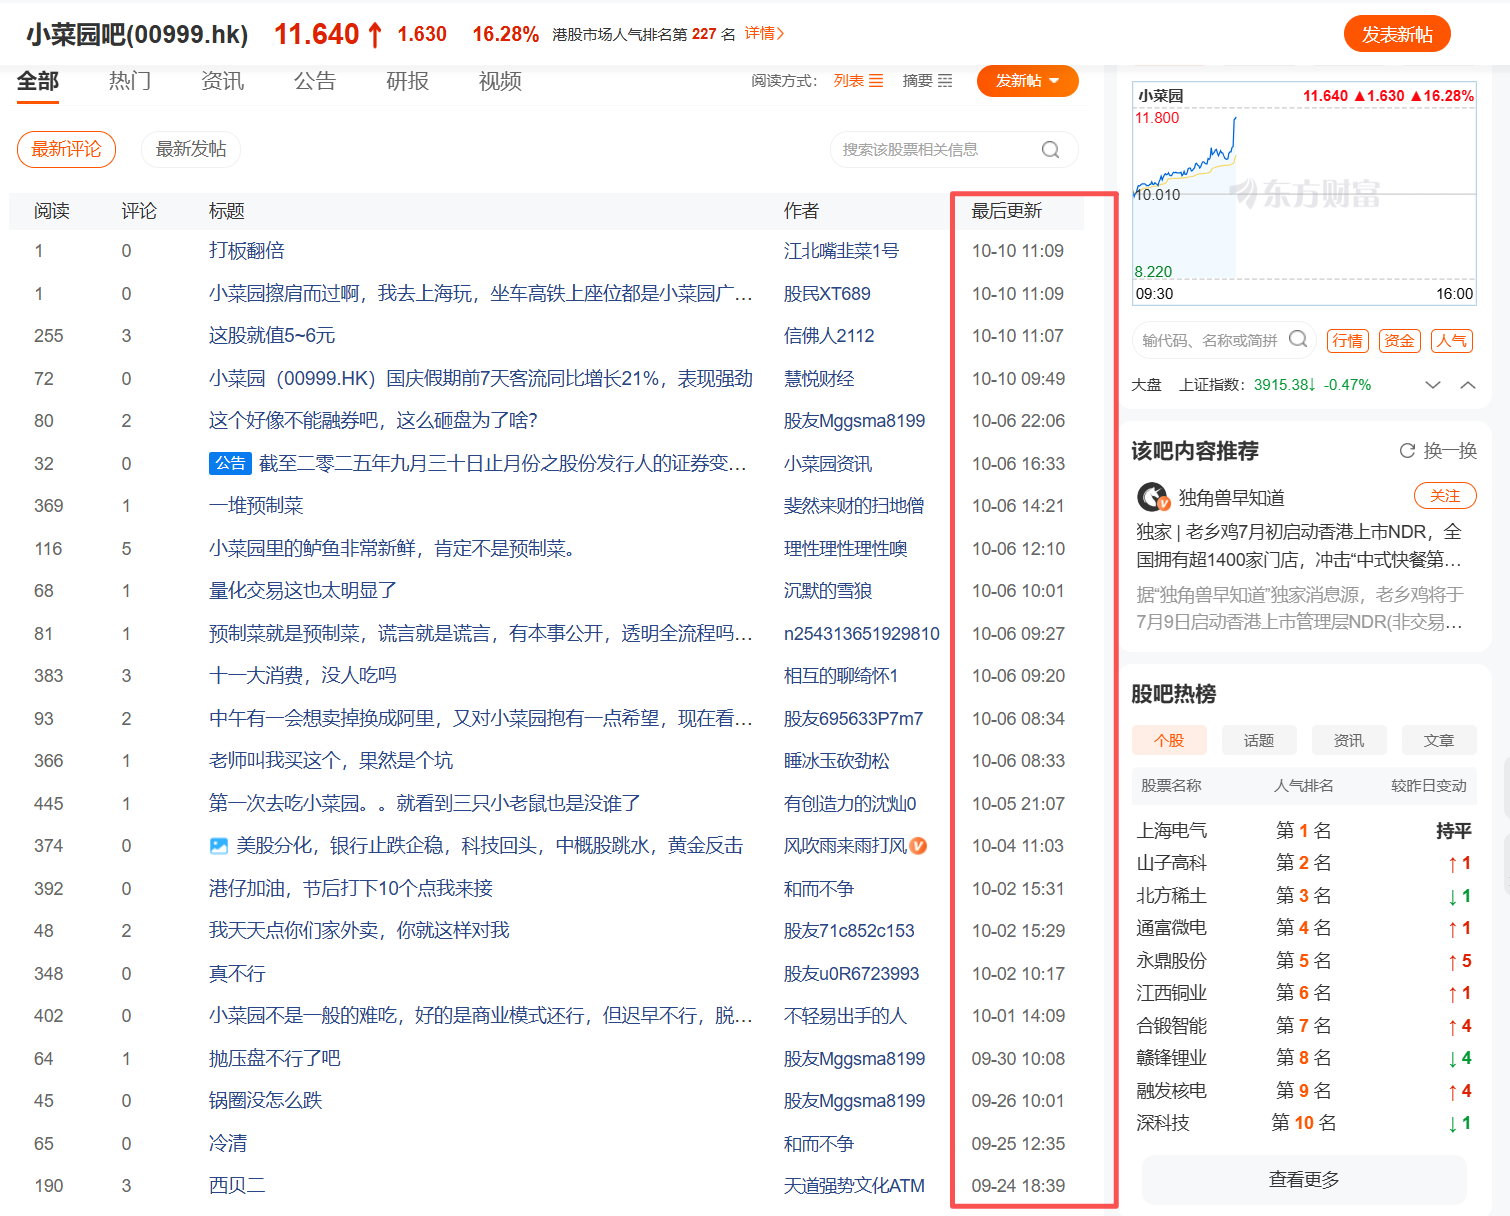1510x1216 pixels.
Task: Open the post 老师叫我买这个，果然是个坑
Action: point(330,761)
